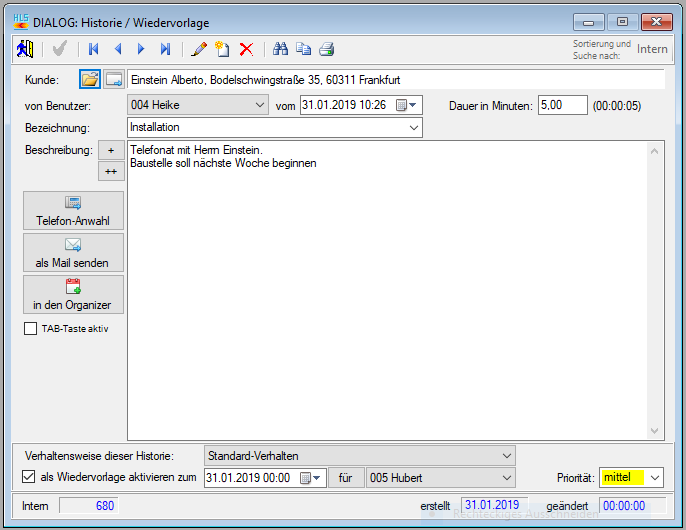Screen dimensions: 686x530
Task: Enable the TAB-Taste aktiv checkbox
Action: pos(30,328)
